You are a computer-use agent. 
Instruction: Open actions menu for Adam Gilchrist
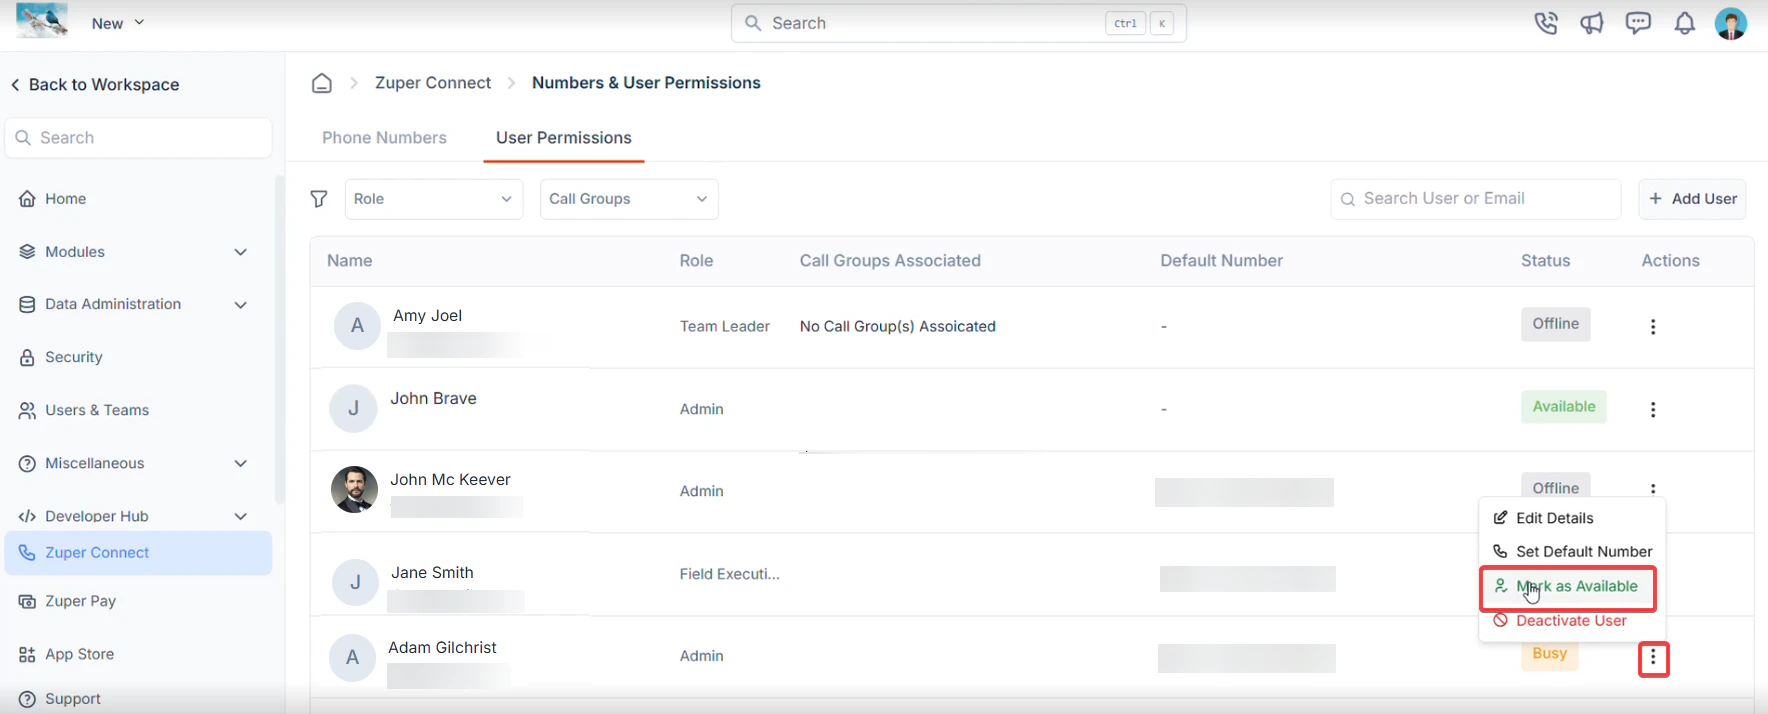click(x=1653, y=658)
